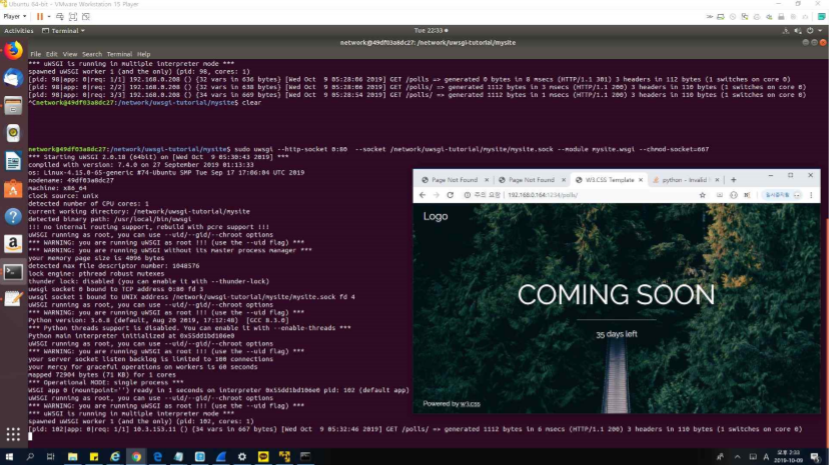Launch LibreOffice Writer from the dock
Screen dimensions: 832x466
13,161
